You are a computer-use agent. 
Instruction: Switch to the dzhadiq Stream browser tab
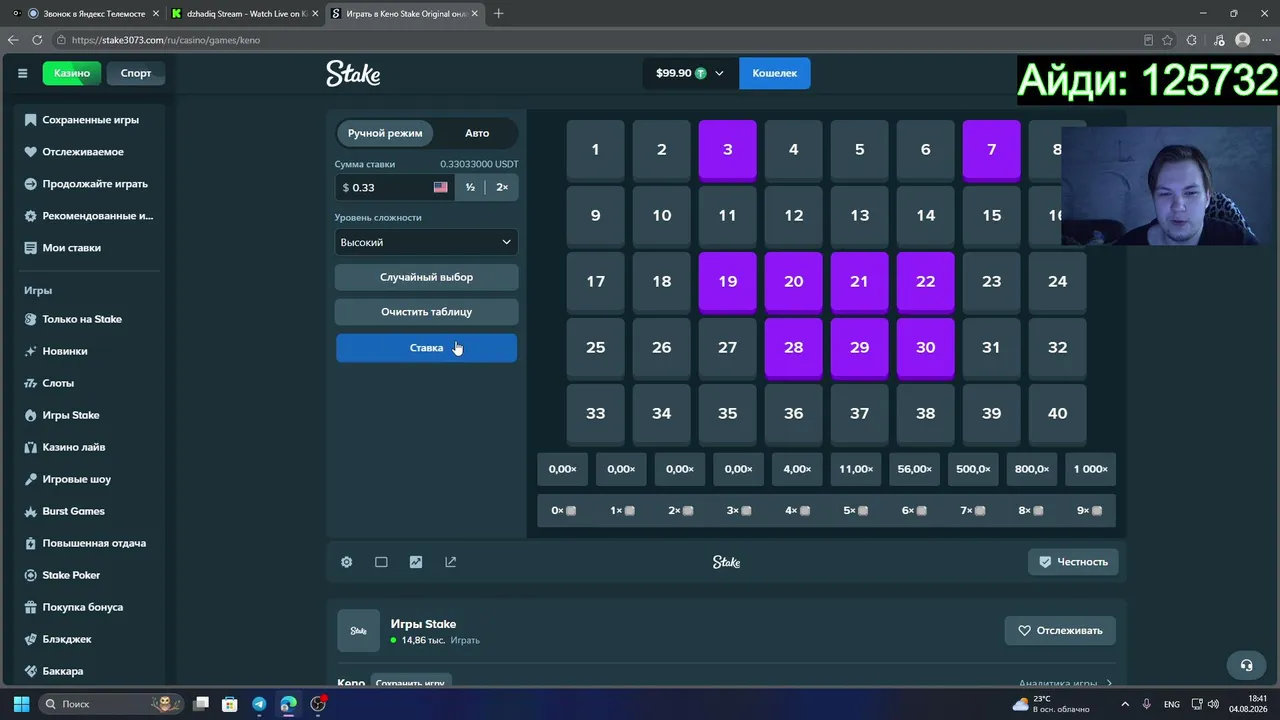[245, 14]
